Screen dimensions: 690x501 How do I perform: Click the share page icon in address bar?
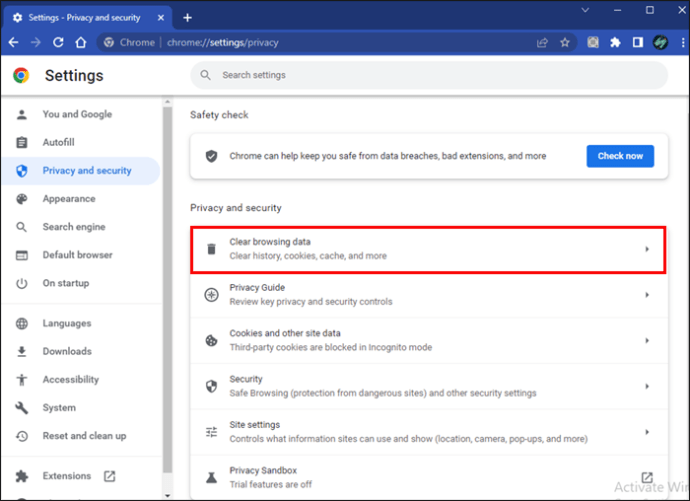coord(542,43)
